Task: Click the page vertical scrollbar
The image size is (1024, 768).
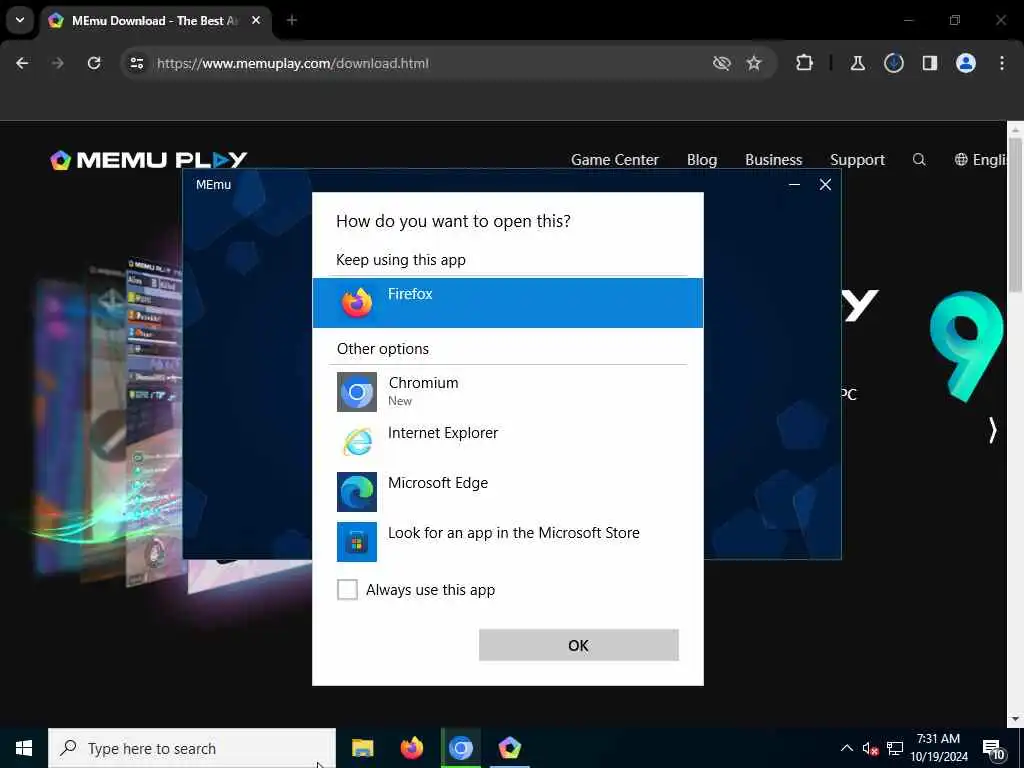Action: click(1016, 216)
